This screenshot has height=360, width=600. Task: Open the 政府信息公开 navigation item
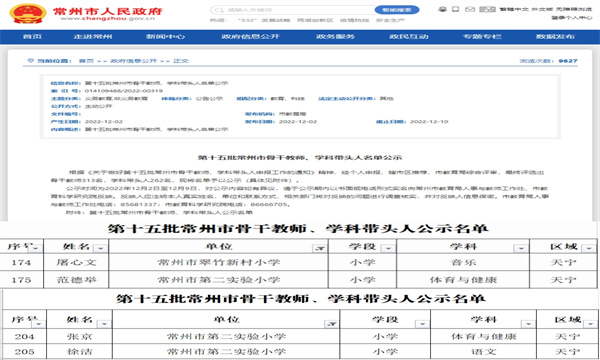click(251, 37)
